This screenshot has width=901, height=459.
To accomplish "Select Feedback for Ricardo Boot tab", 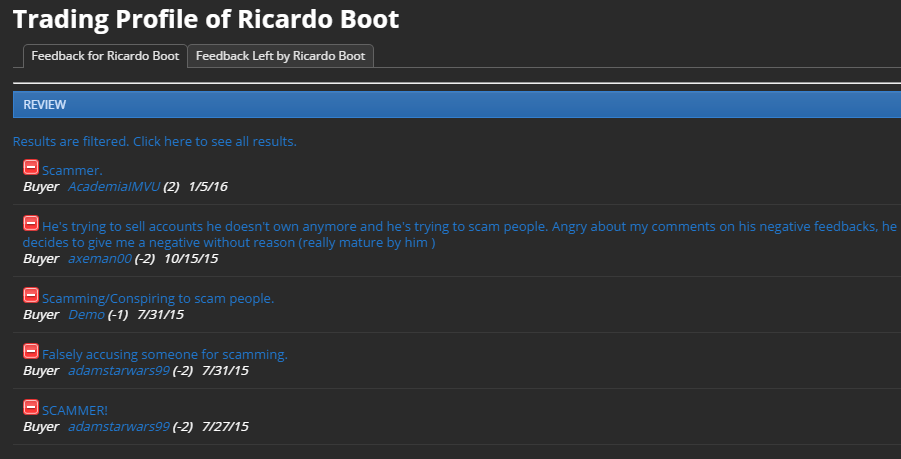I will 105,56.
